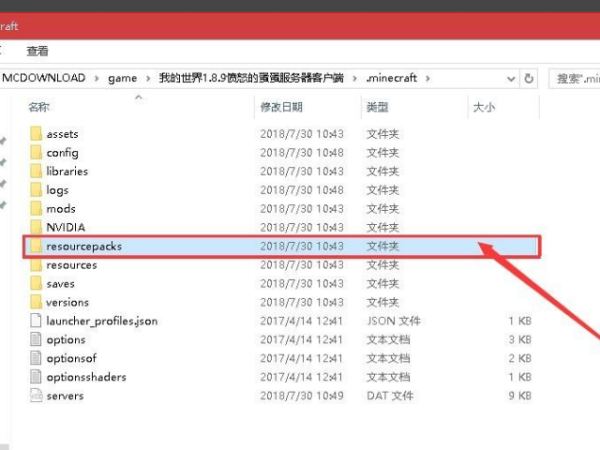The height and width of the screenshot is (450, 600).
Task: Click the .minecraft breadcrumb segment
Action: [391, 78]
